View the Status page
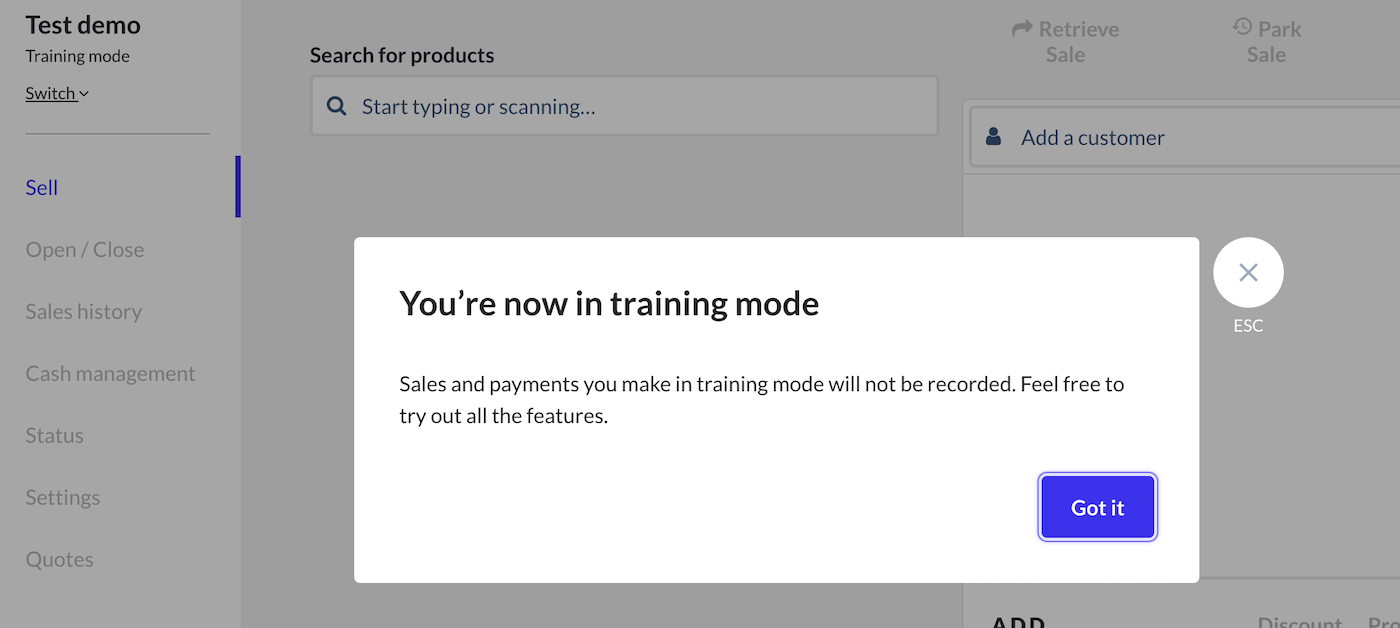This screenshot has width=1400, height=628. point(54,435)
